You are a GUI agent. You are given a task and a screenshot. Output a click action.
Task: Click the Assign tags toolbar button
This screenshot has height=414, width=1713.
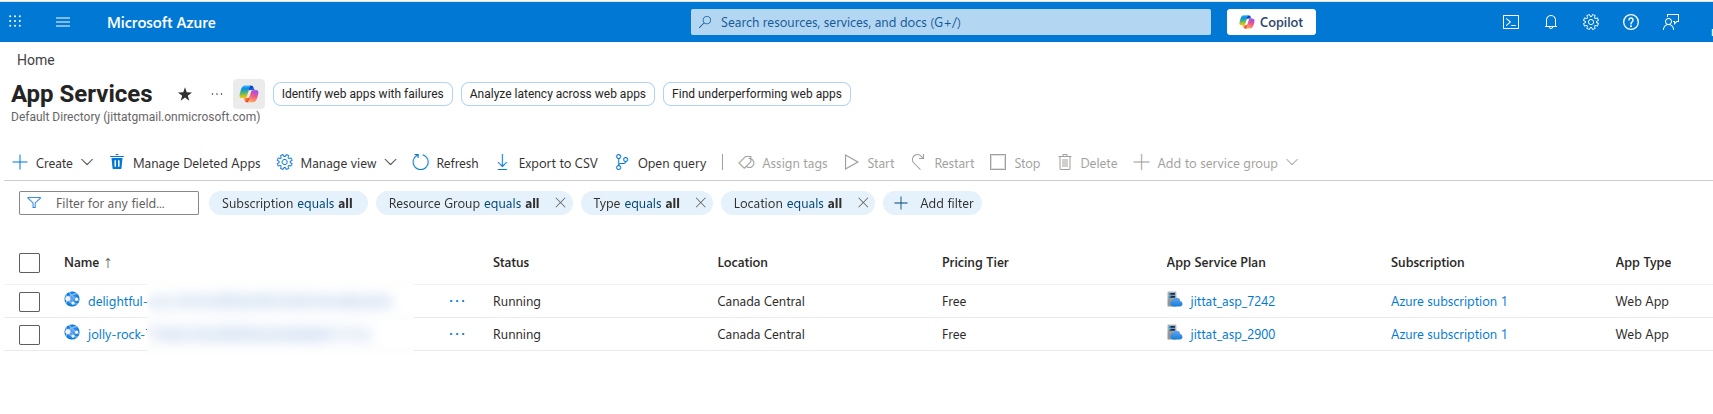[x=783, y=162]
